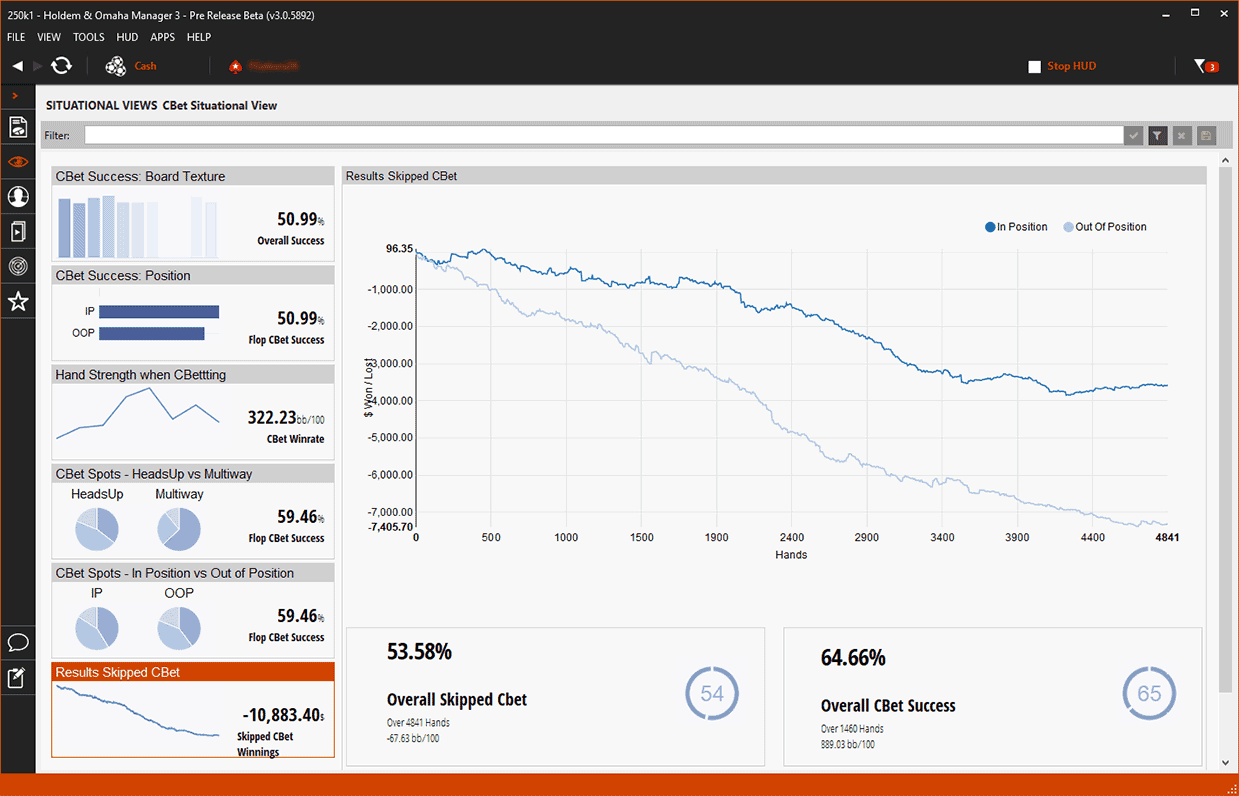
Task: Open the active filters funnel with badge
Action: coord(1205,66)
